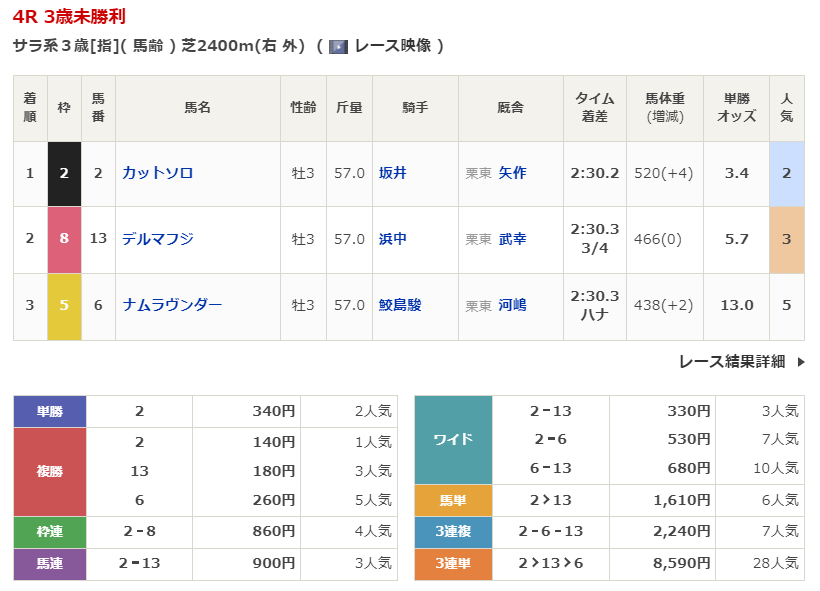This screenshot has height=591, width=820.
Task: Click the arrow beside レース結果詳細
Action: pos(800,362)
